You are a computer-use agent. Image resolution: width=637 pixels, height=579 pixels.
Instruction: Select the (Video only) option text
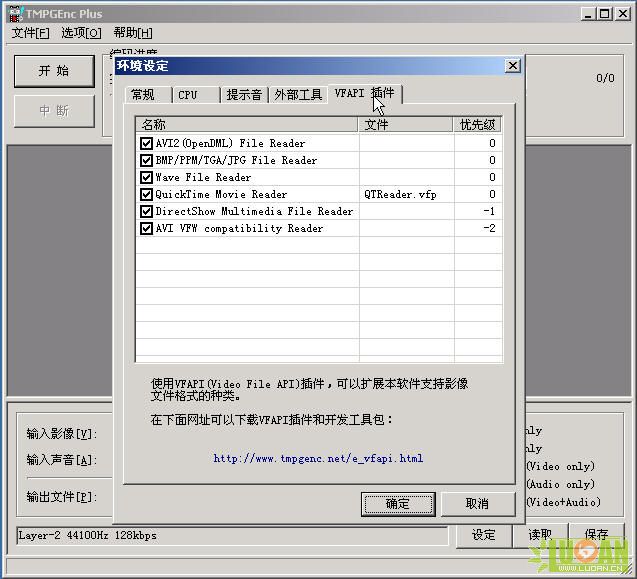[560, 466]
